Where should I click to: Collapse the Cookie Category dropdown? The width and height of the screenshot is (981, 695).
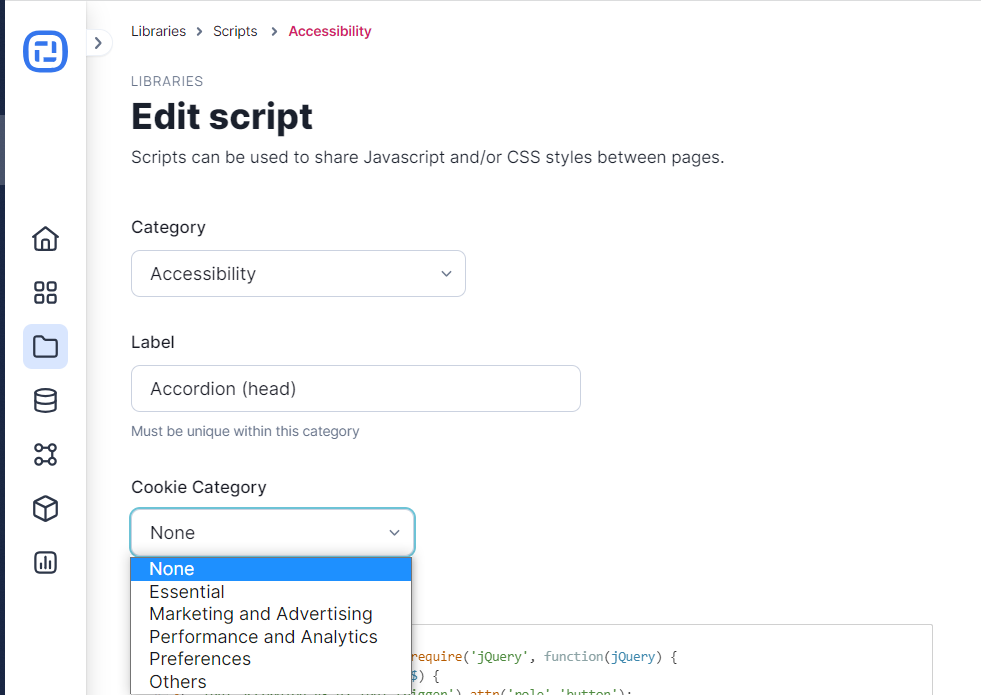(x=272, y=533)
